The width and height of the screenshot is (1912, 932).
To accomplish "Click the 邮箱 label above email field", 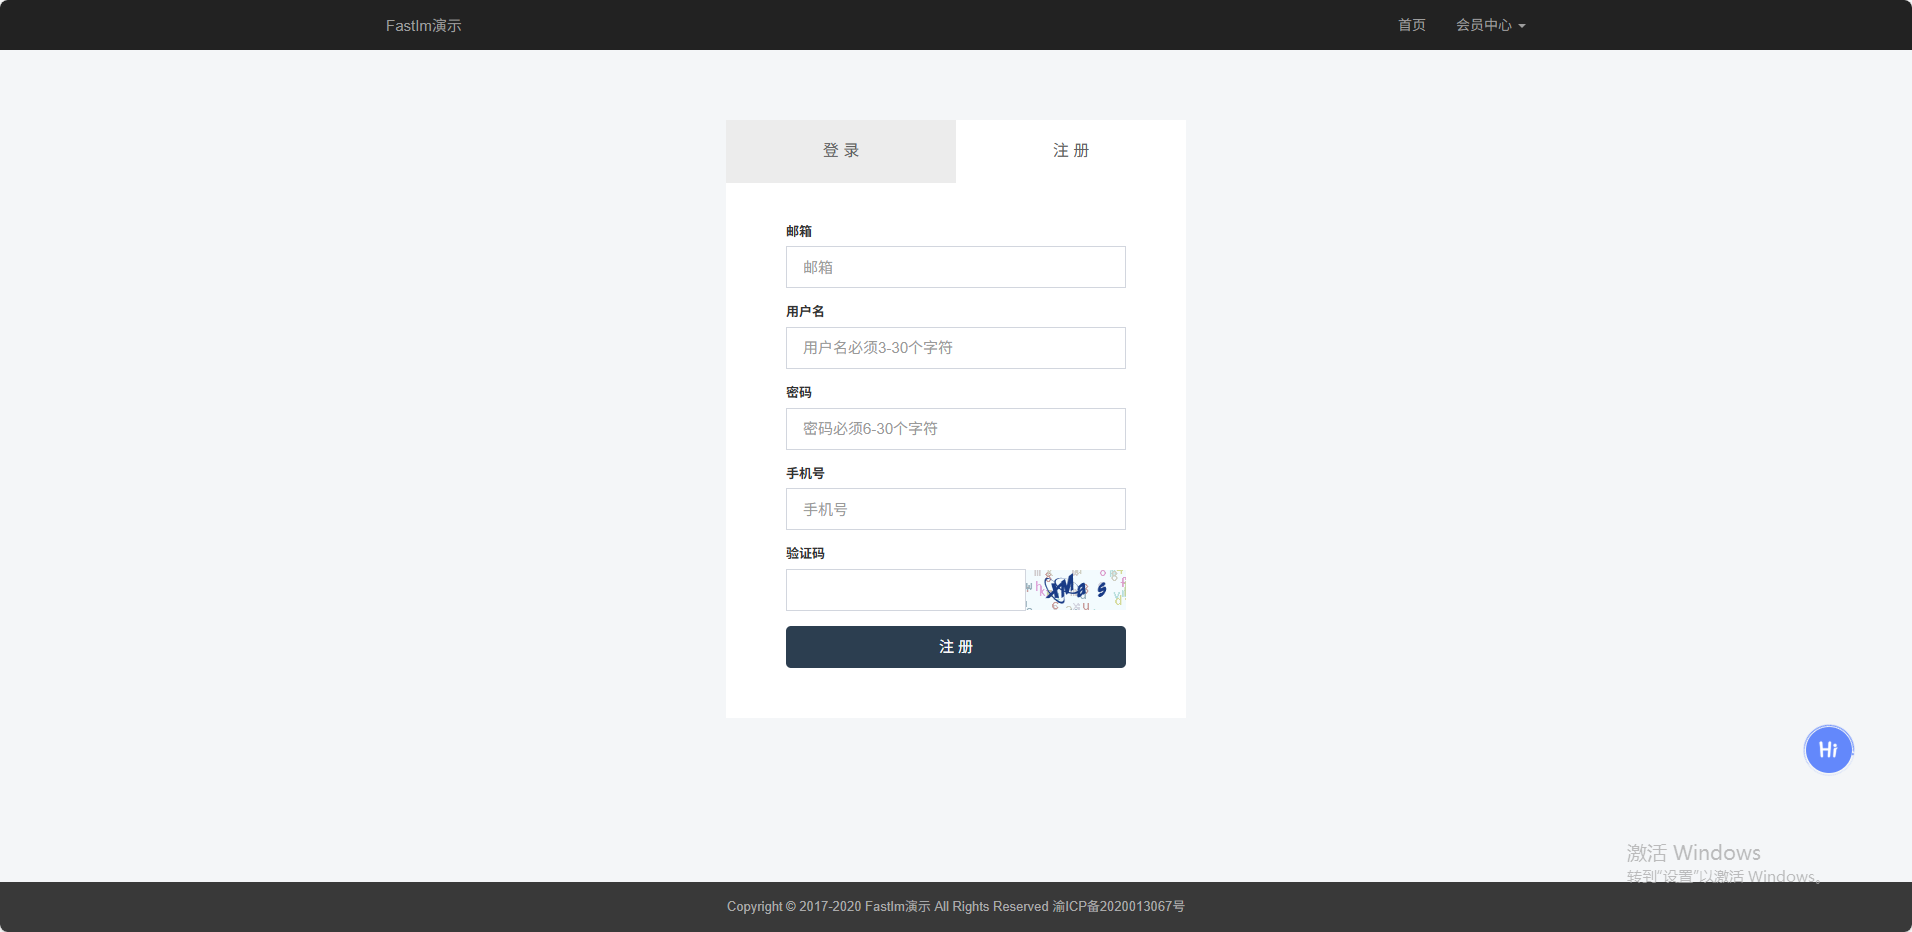I will point(798,231).
